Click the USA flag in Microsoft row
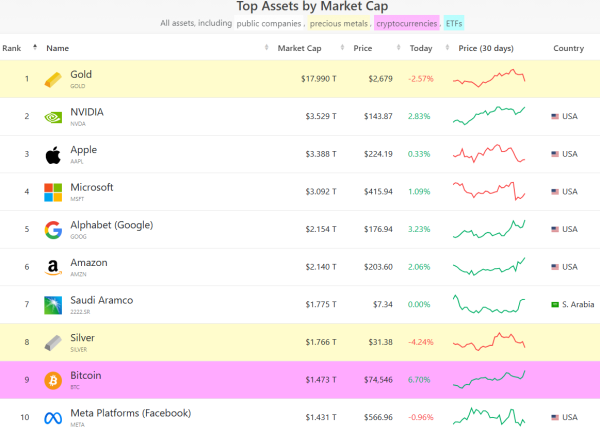Viewport: 600px width, 434px height. (555, 191)
